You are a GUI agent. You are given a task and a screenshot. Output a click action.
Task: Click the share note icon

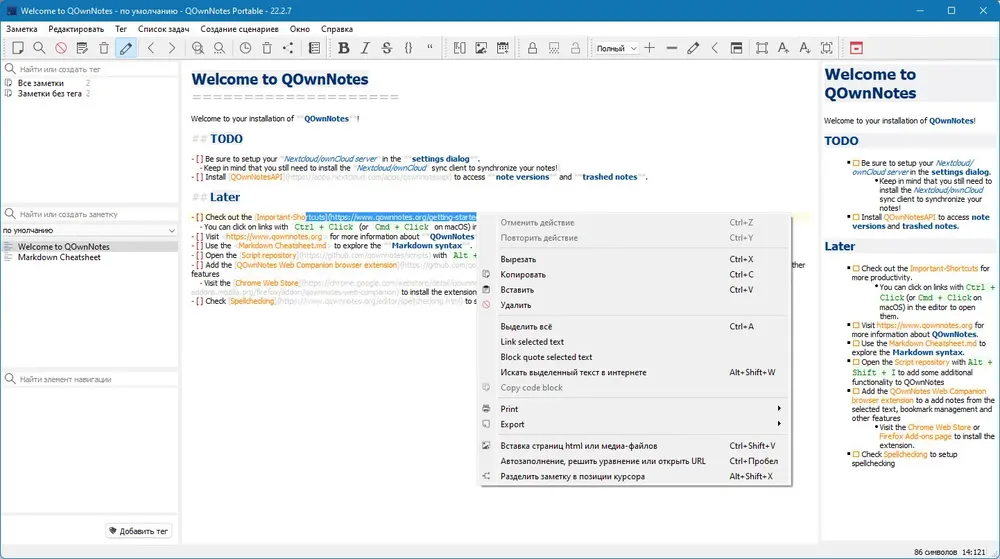tap(288, 48)
